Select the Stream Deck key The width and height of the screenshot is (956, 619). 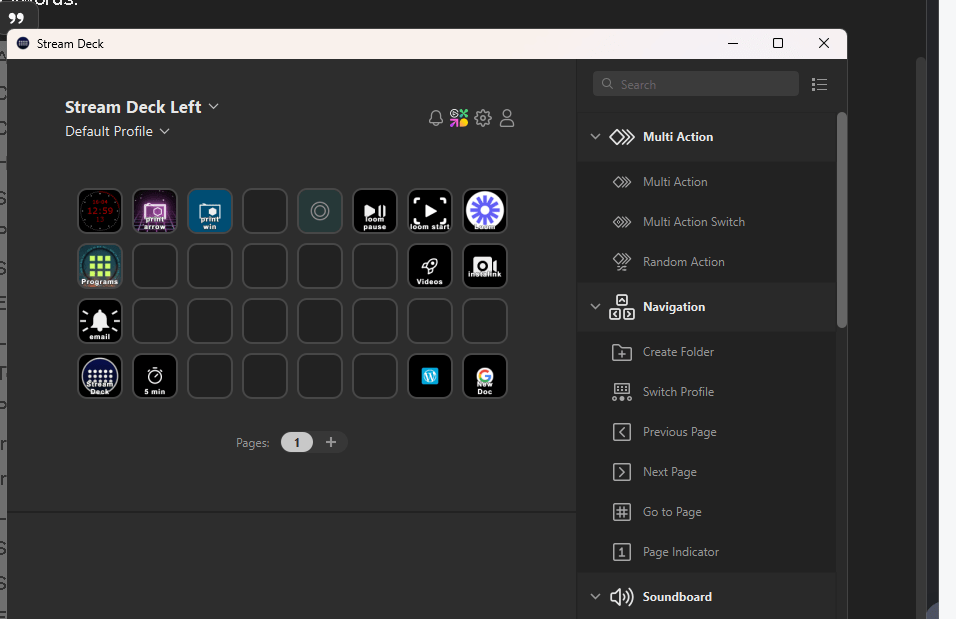(100, 376)
